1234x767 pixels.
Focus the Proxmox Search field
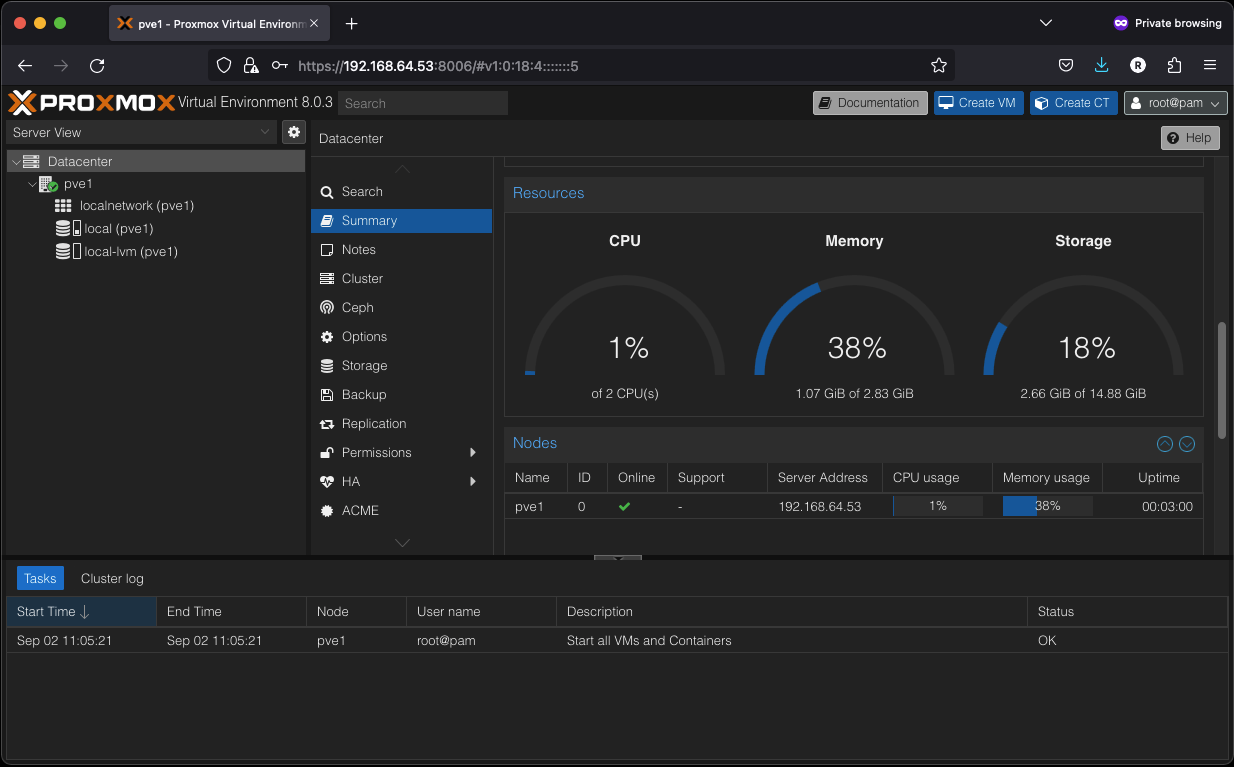coord(423,103)
